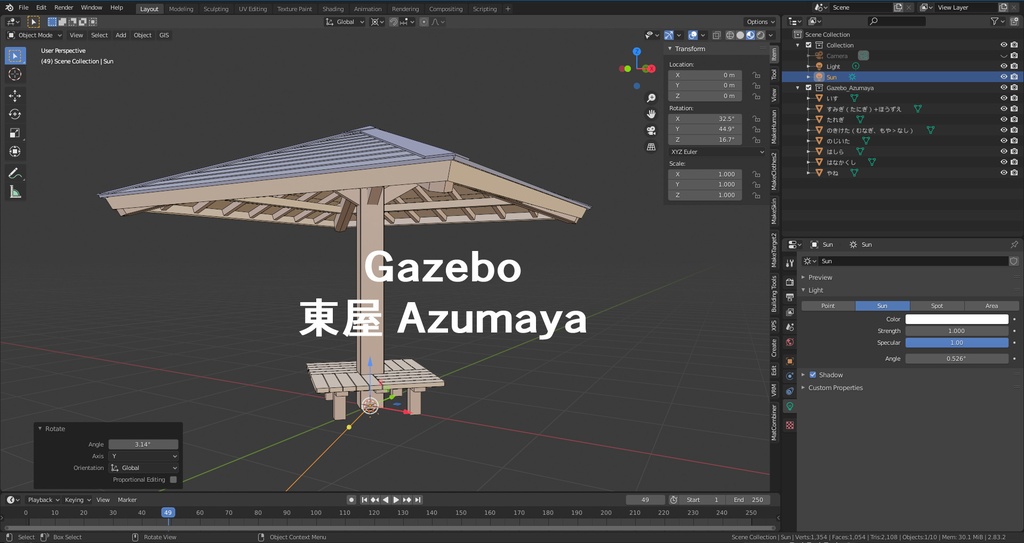The height and width of the screenshot is (543, 1024).
Task: Open the Global orientation dropdown in header
Action: point(345,22)
